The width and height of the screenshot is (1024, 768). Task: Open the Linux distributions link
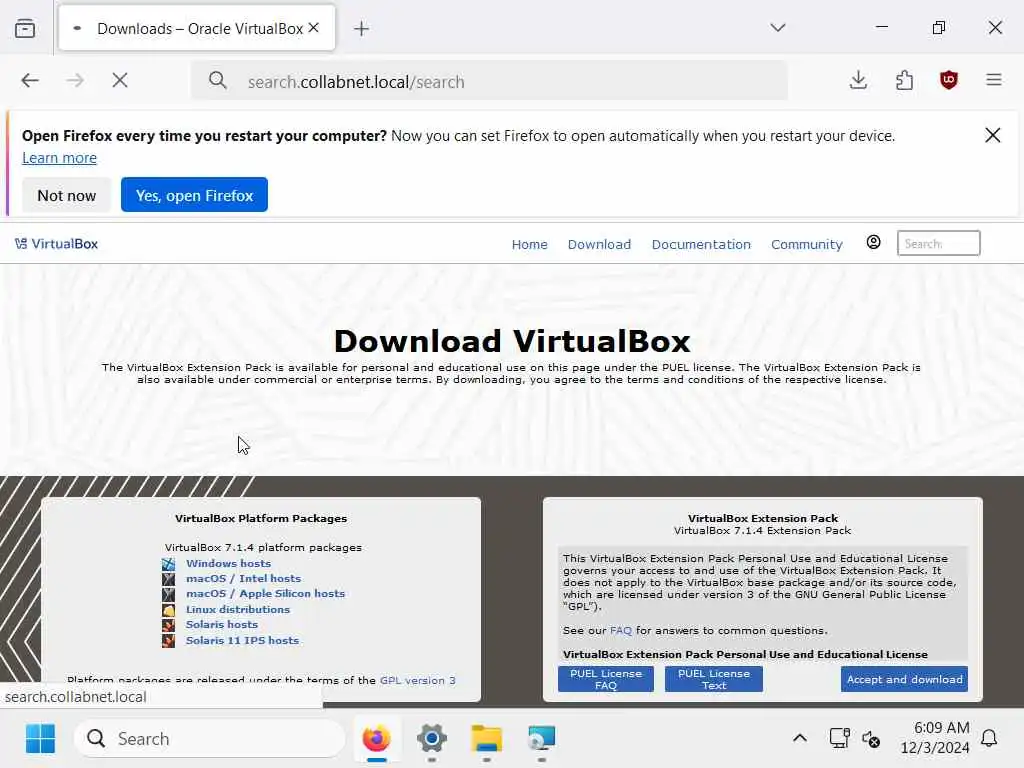point(238,609)
